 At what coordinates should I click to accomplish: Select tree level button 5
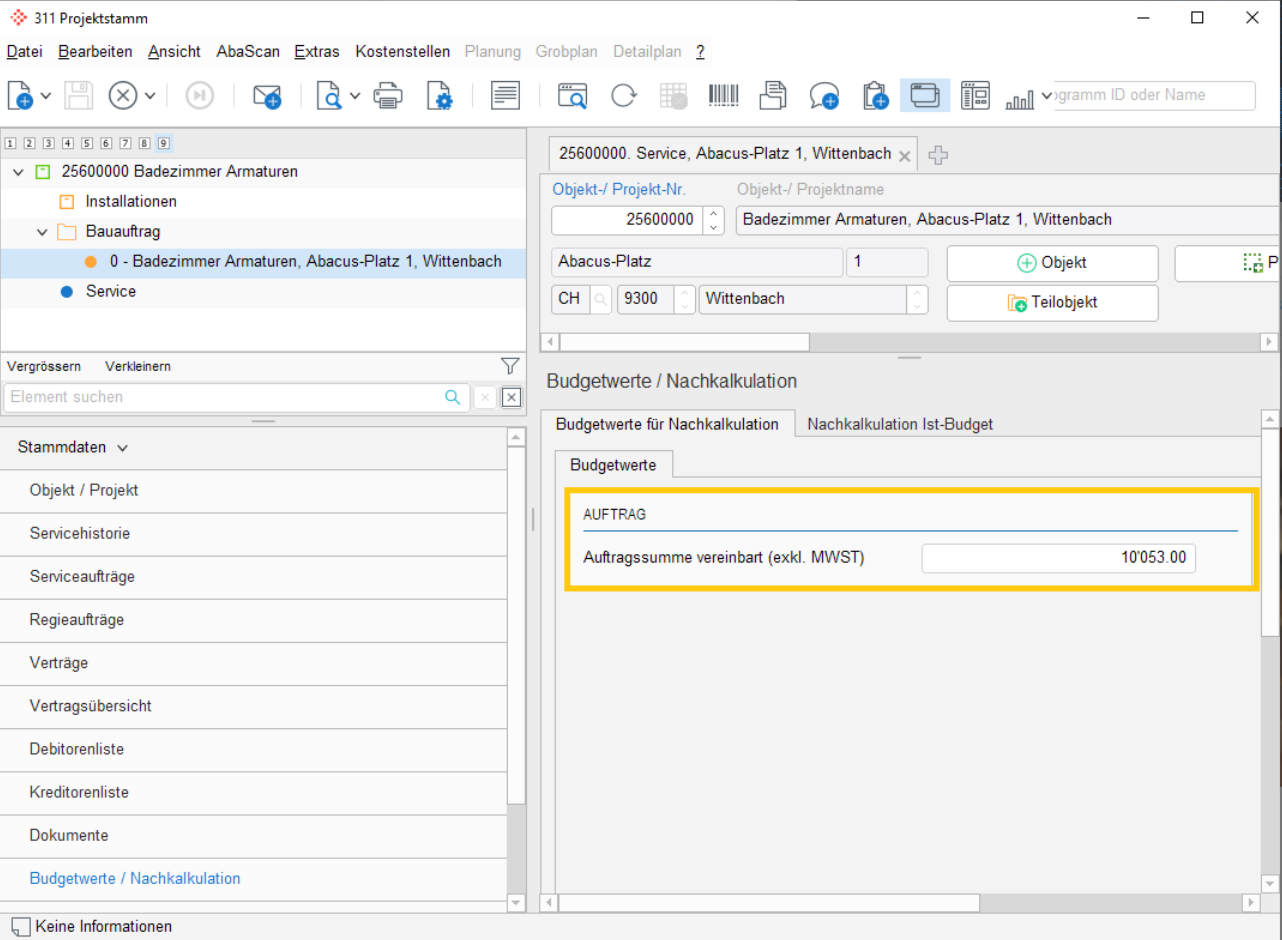(88, 144)
